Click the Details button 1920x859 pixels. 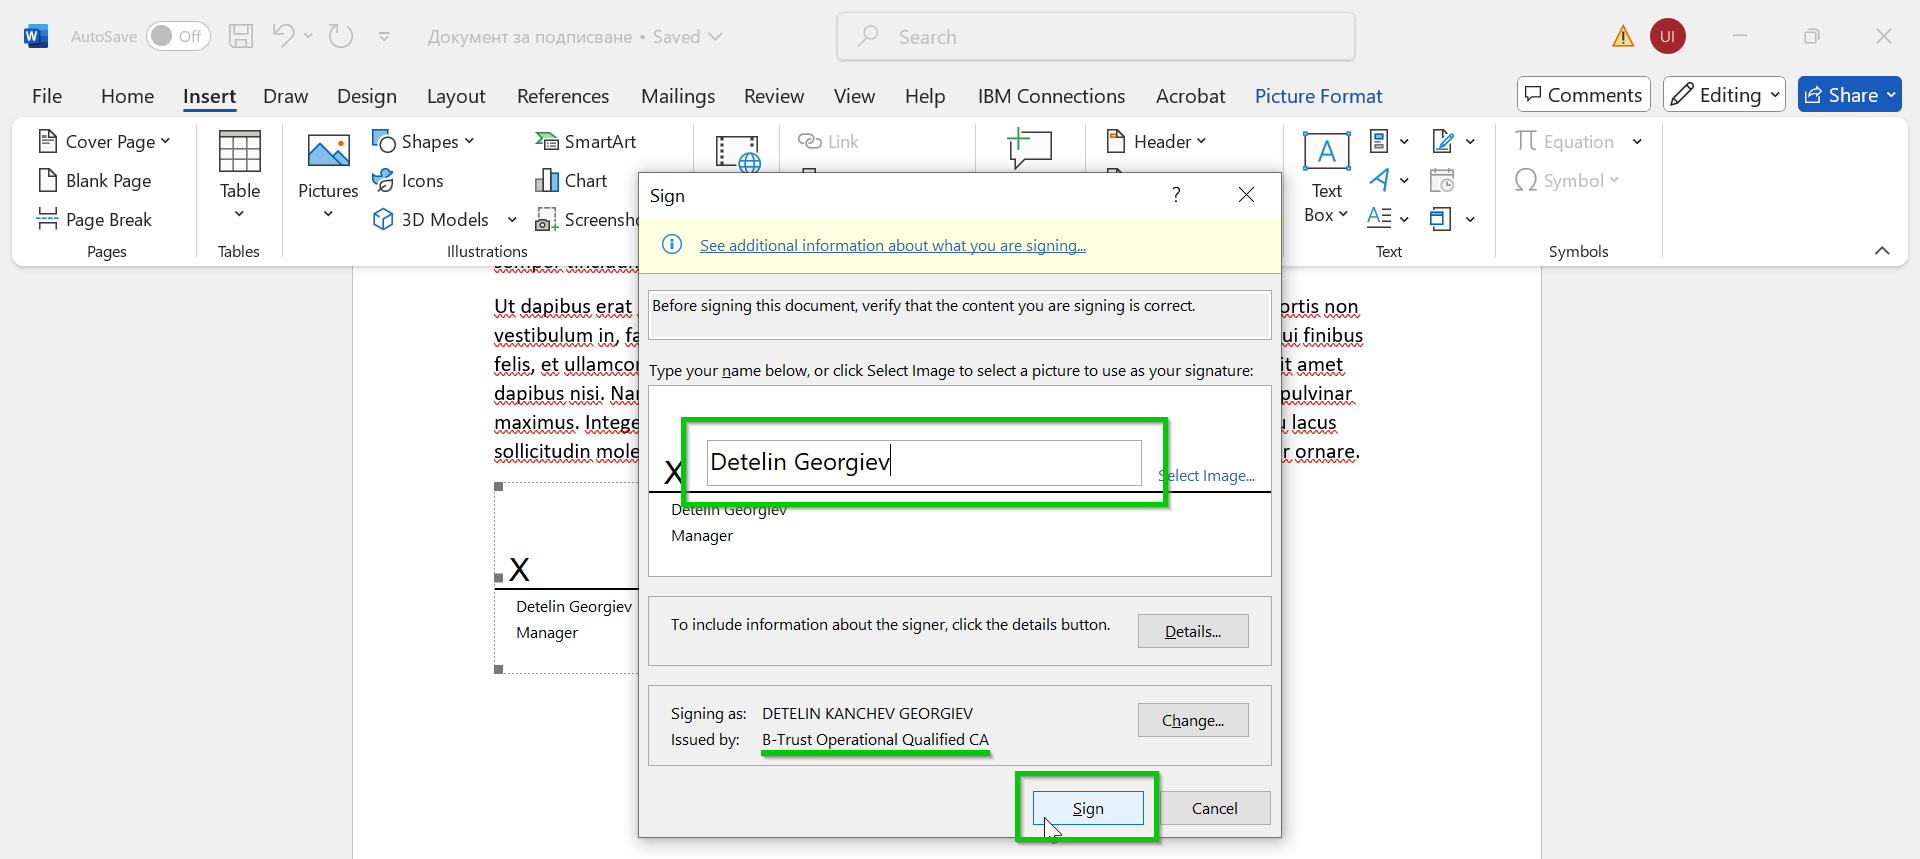tap(1193, 631)
